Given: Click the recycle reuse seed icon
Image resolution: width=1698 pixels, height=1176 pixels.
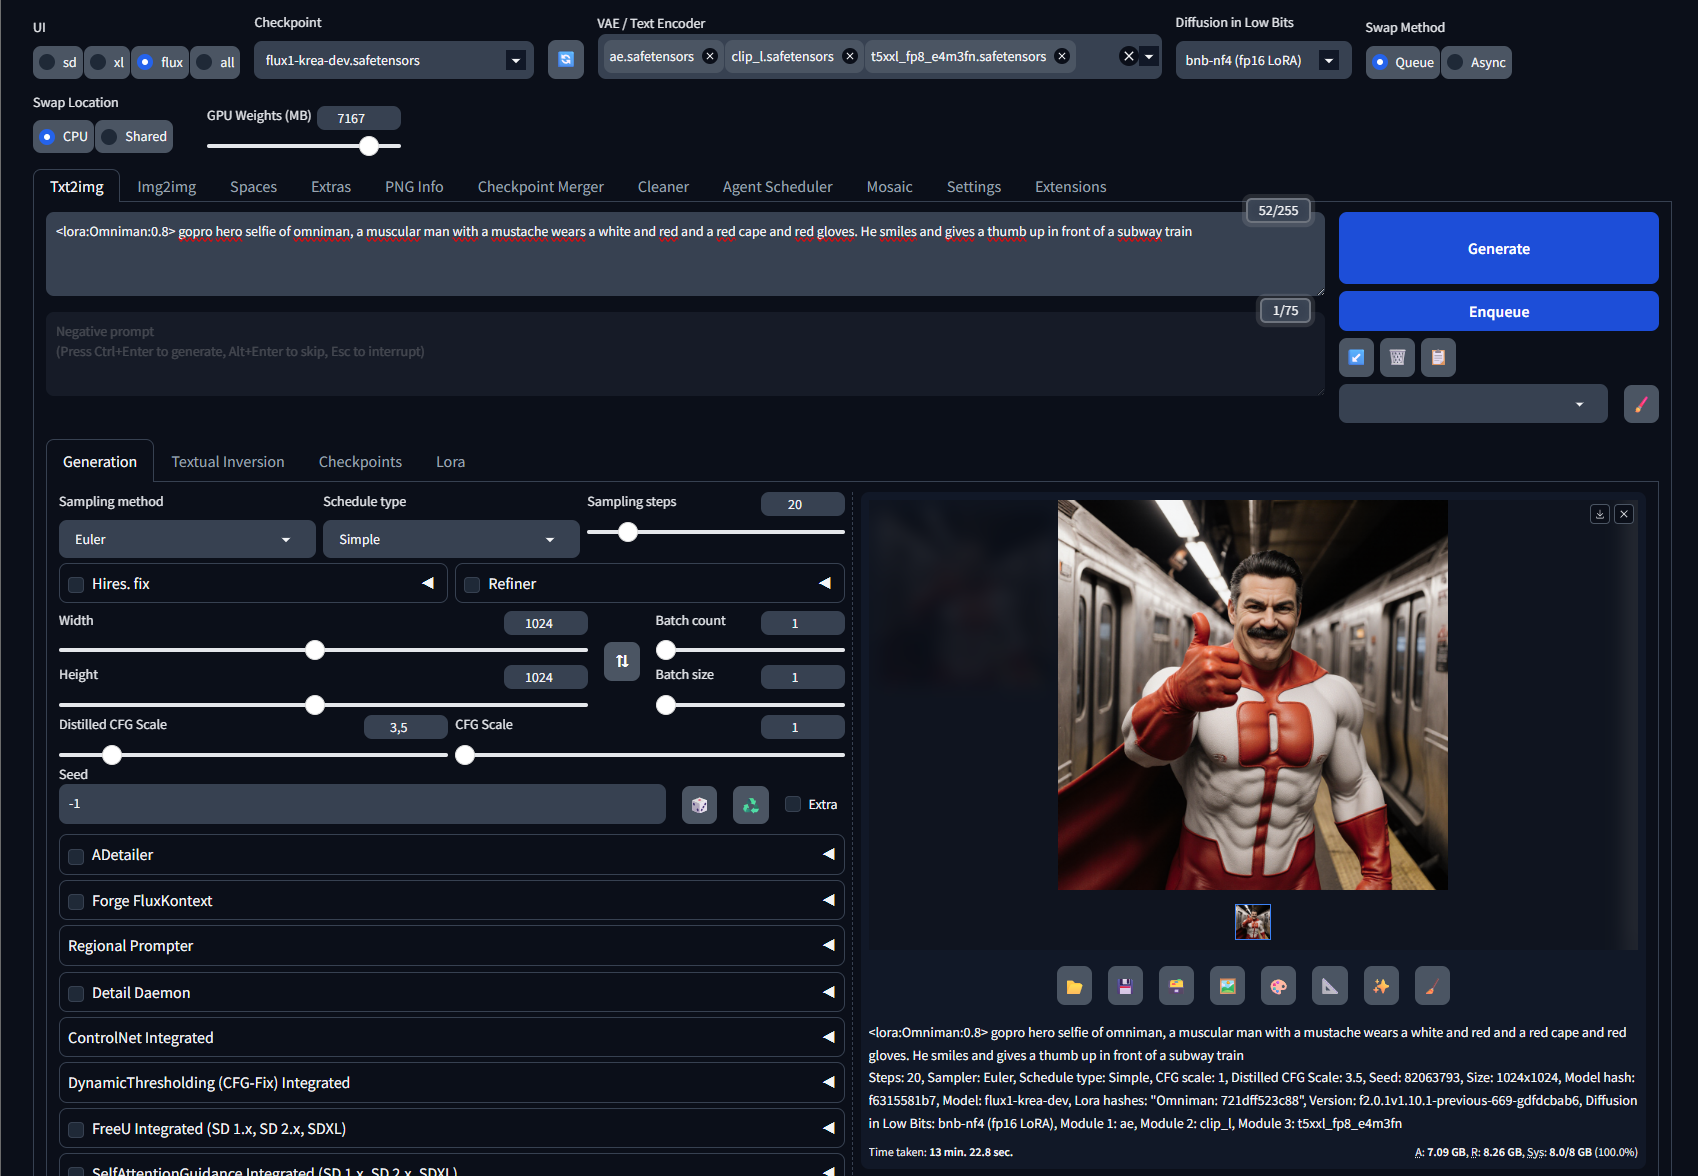Looking at the screenshot, I should click(x=751, y=805).
